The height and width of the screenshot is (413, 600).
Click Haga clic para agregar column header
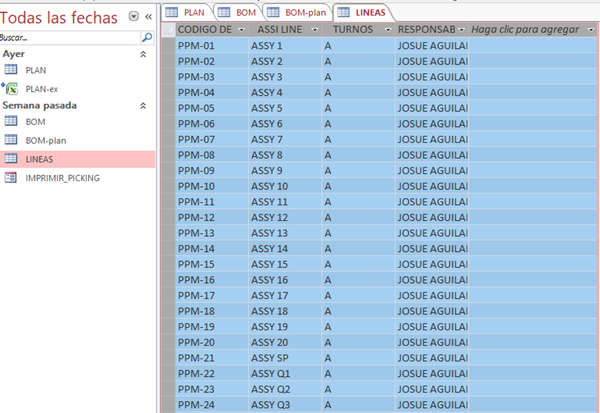528,31
